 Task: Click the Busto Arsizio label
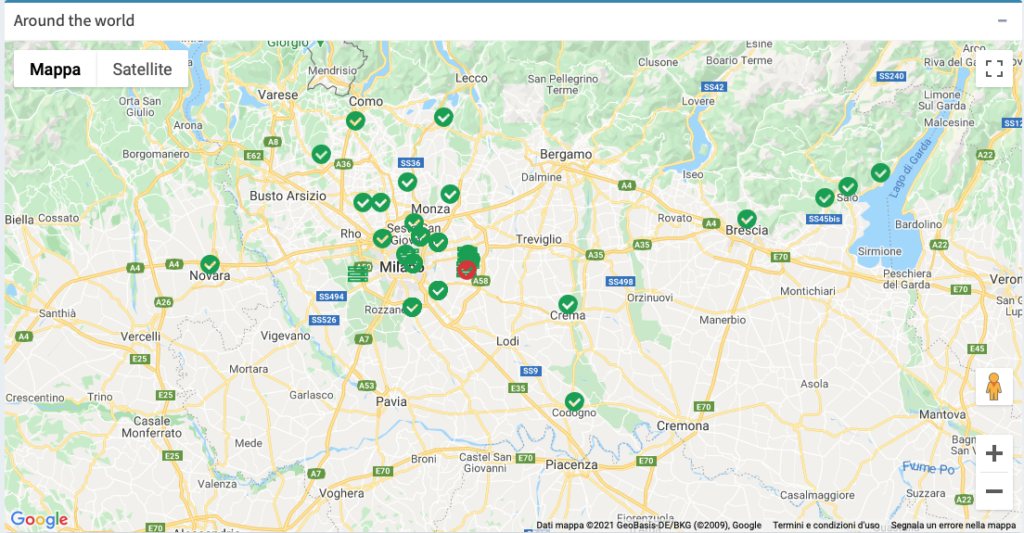click(288, 196)
